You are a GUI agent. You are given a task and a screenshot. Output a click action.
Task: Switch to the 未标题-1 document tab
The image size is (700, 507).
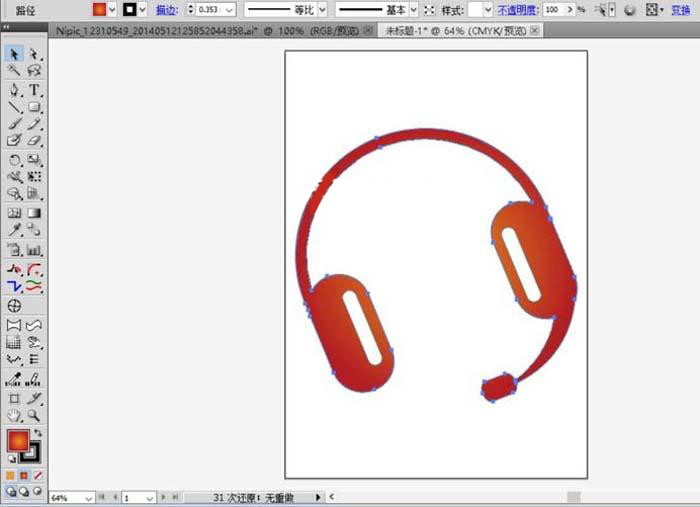click(x=455, y=30)
